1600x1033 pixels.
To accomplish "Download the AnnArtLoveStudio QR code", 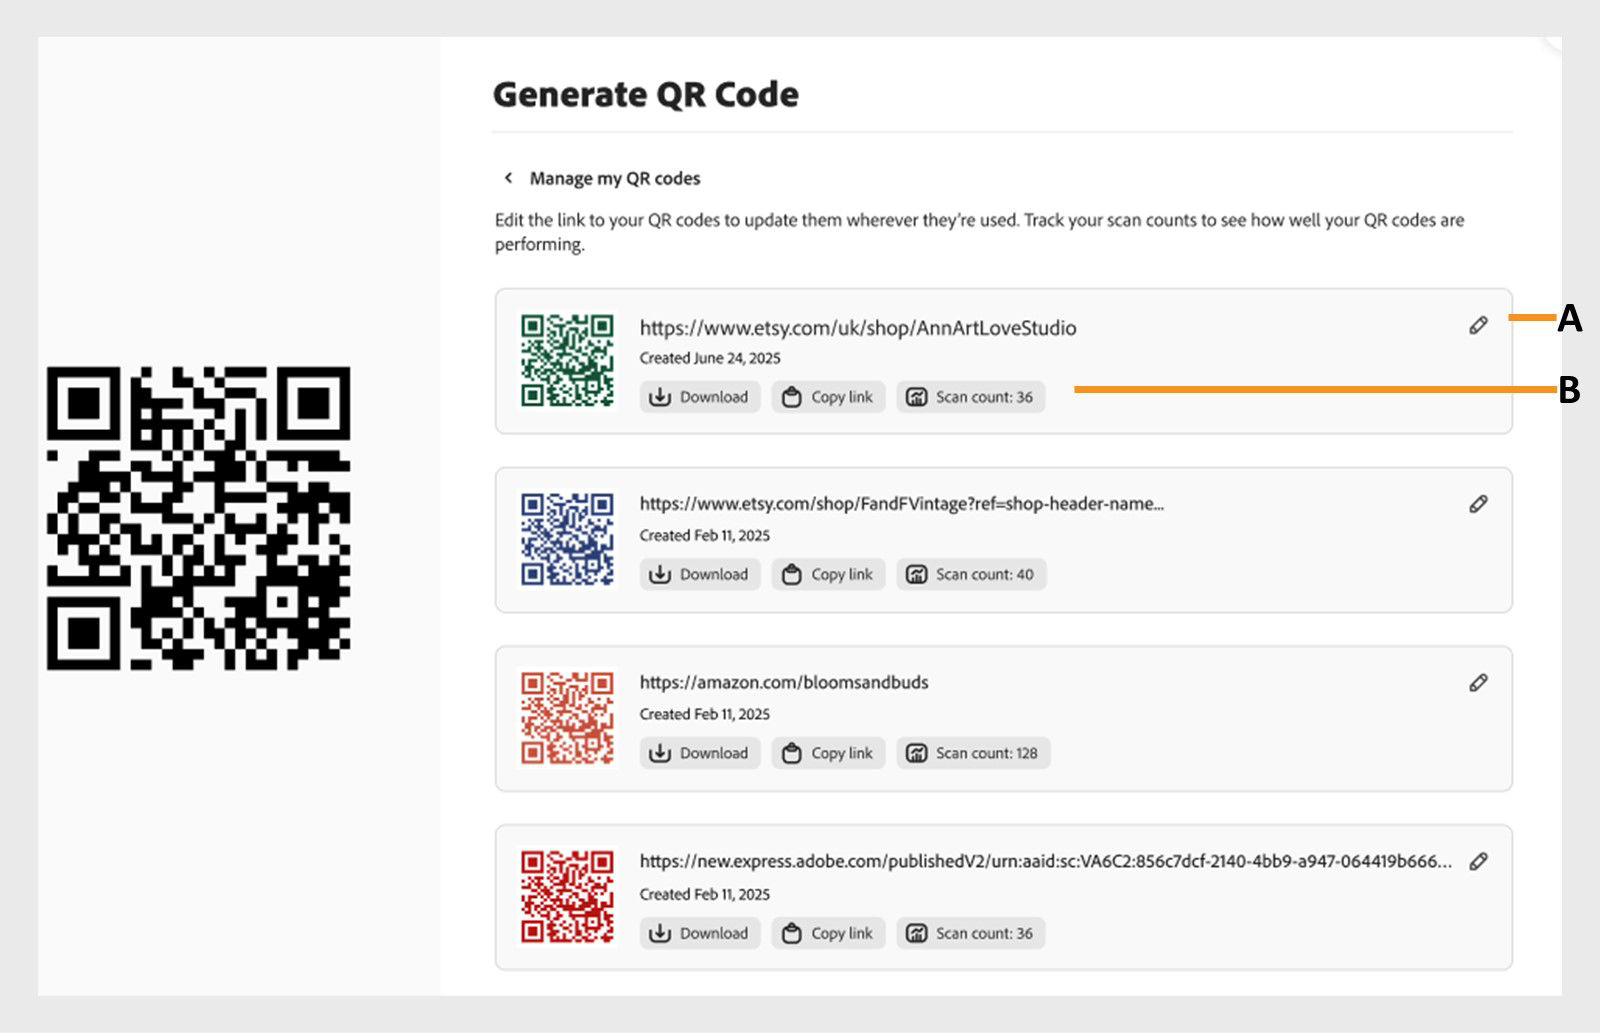I will 700,397.
